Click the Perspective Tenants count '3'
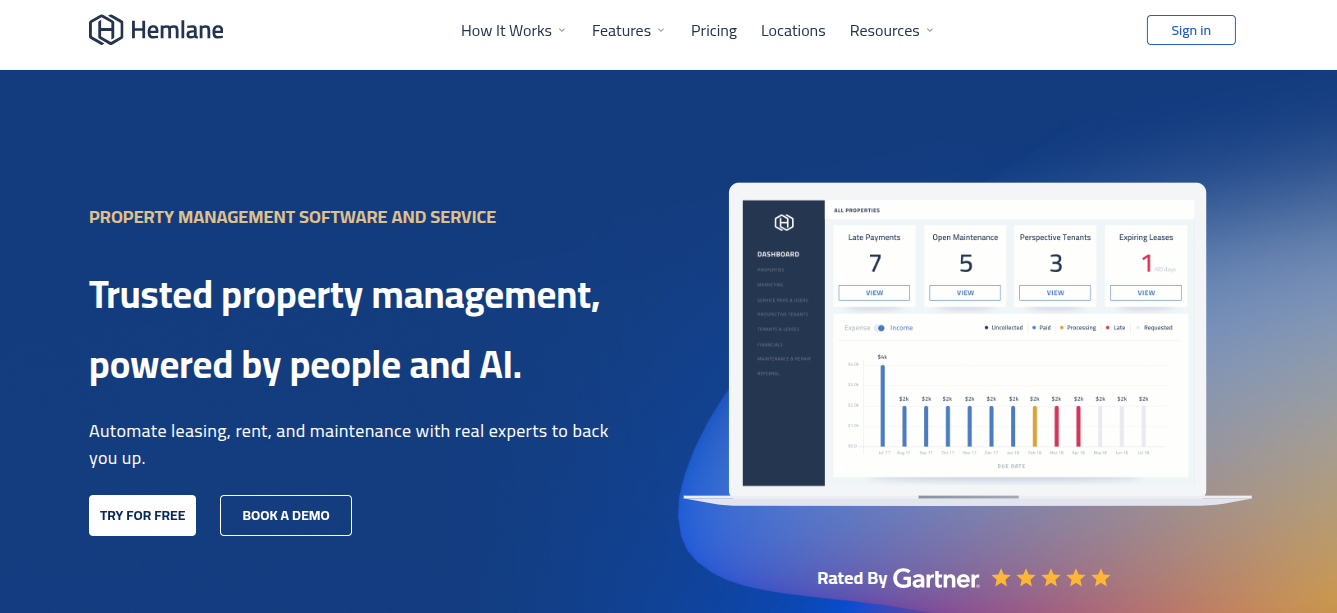The image size is (1337, 613). tap(1056, 263)
